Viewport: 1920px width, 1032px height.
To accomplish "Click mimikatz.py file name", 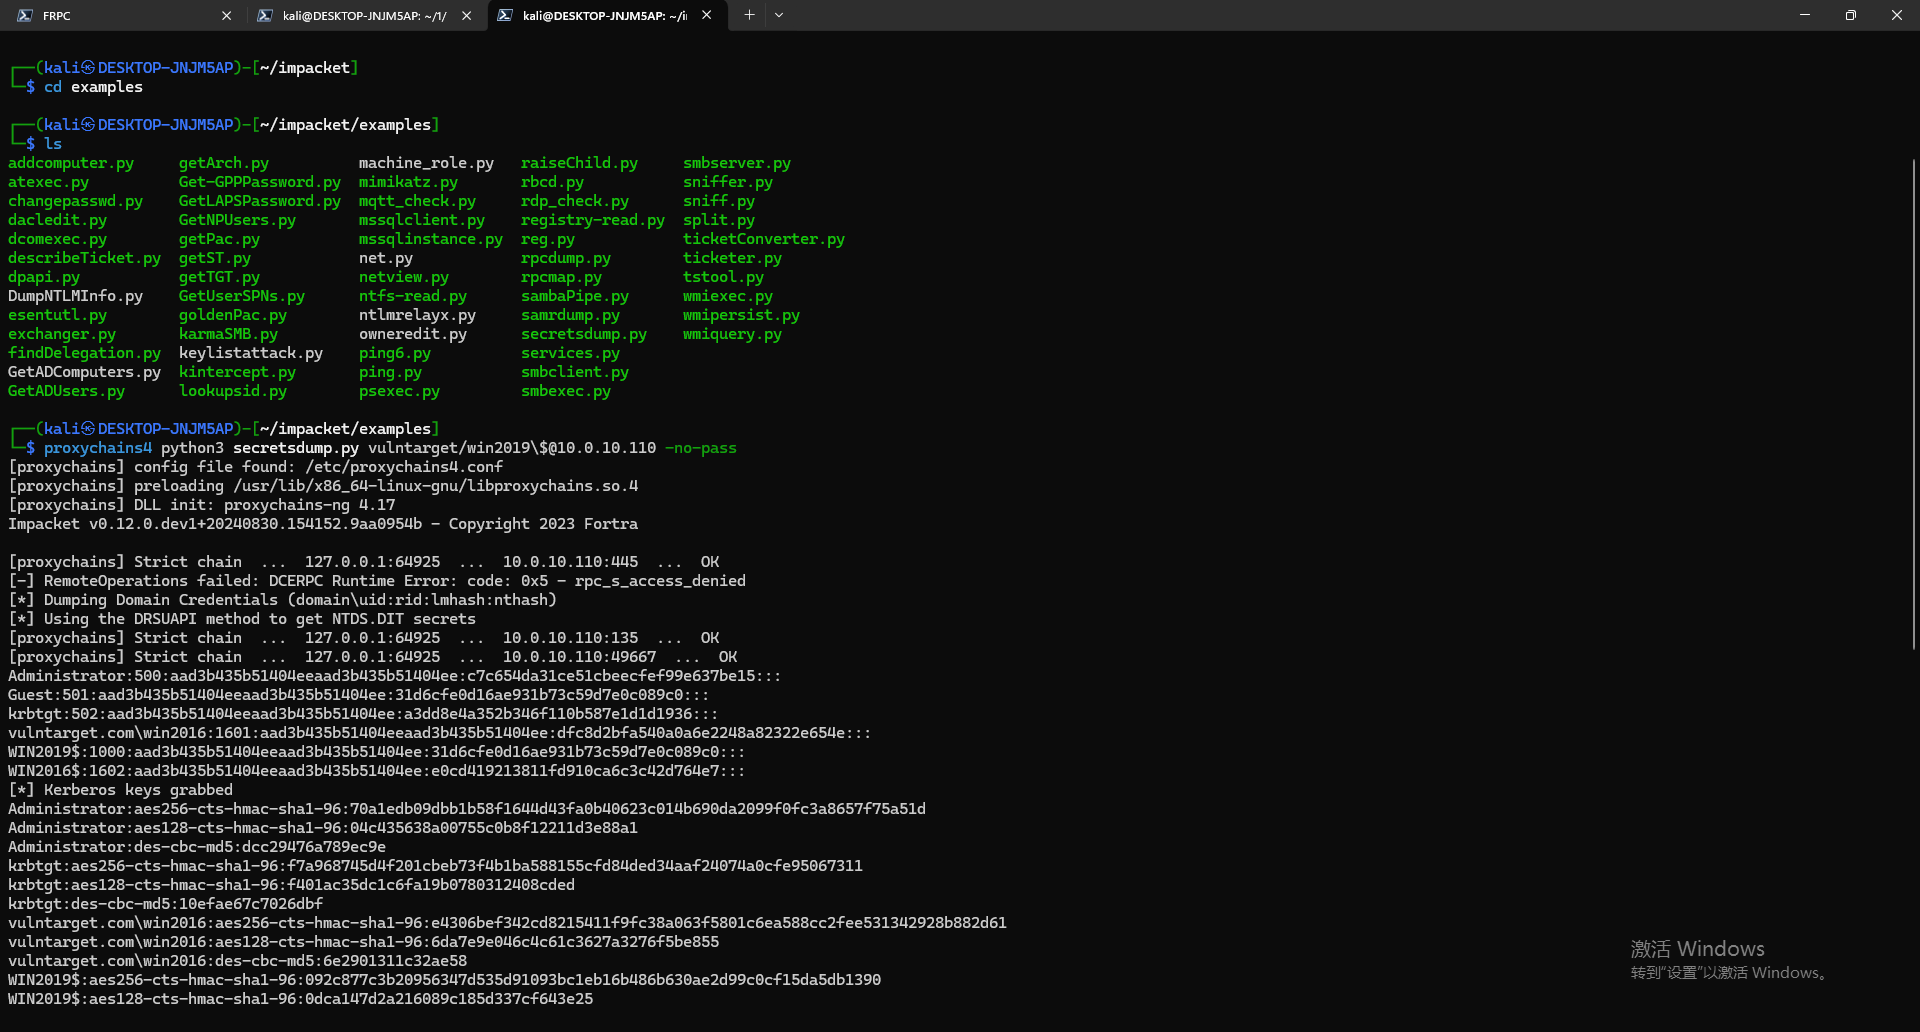I will tap(409, 182).
